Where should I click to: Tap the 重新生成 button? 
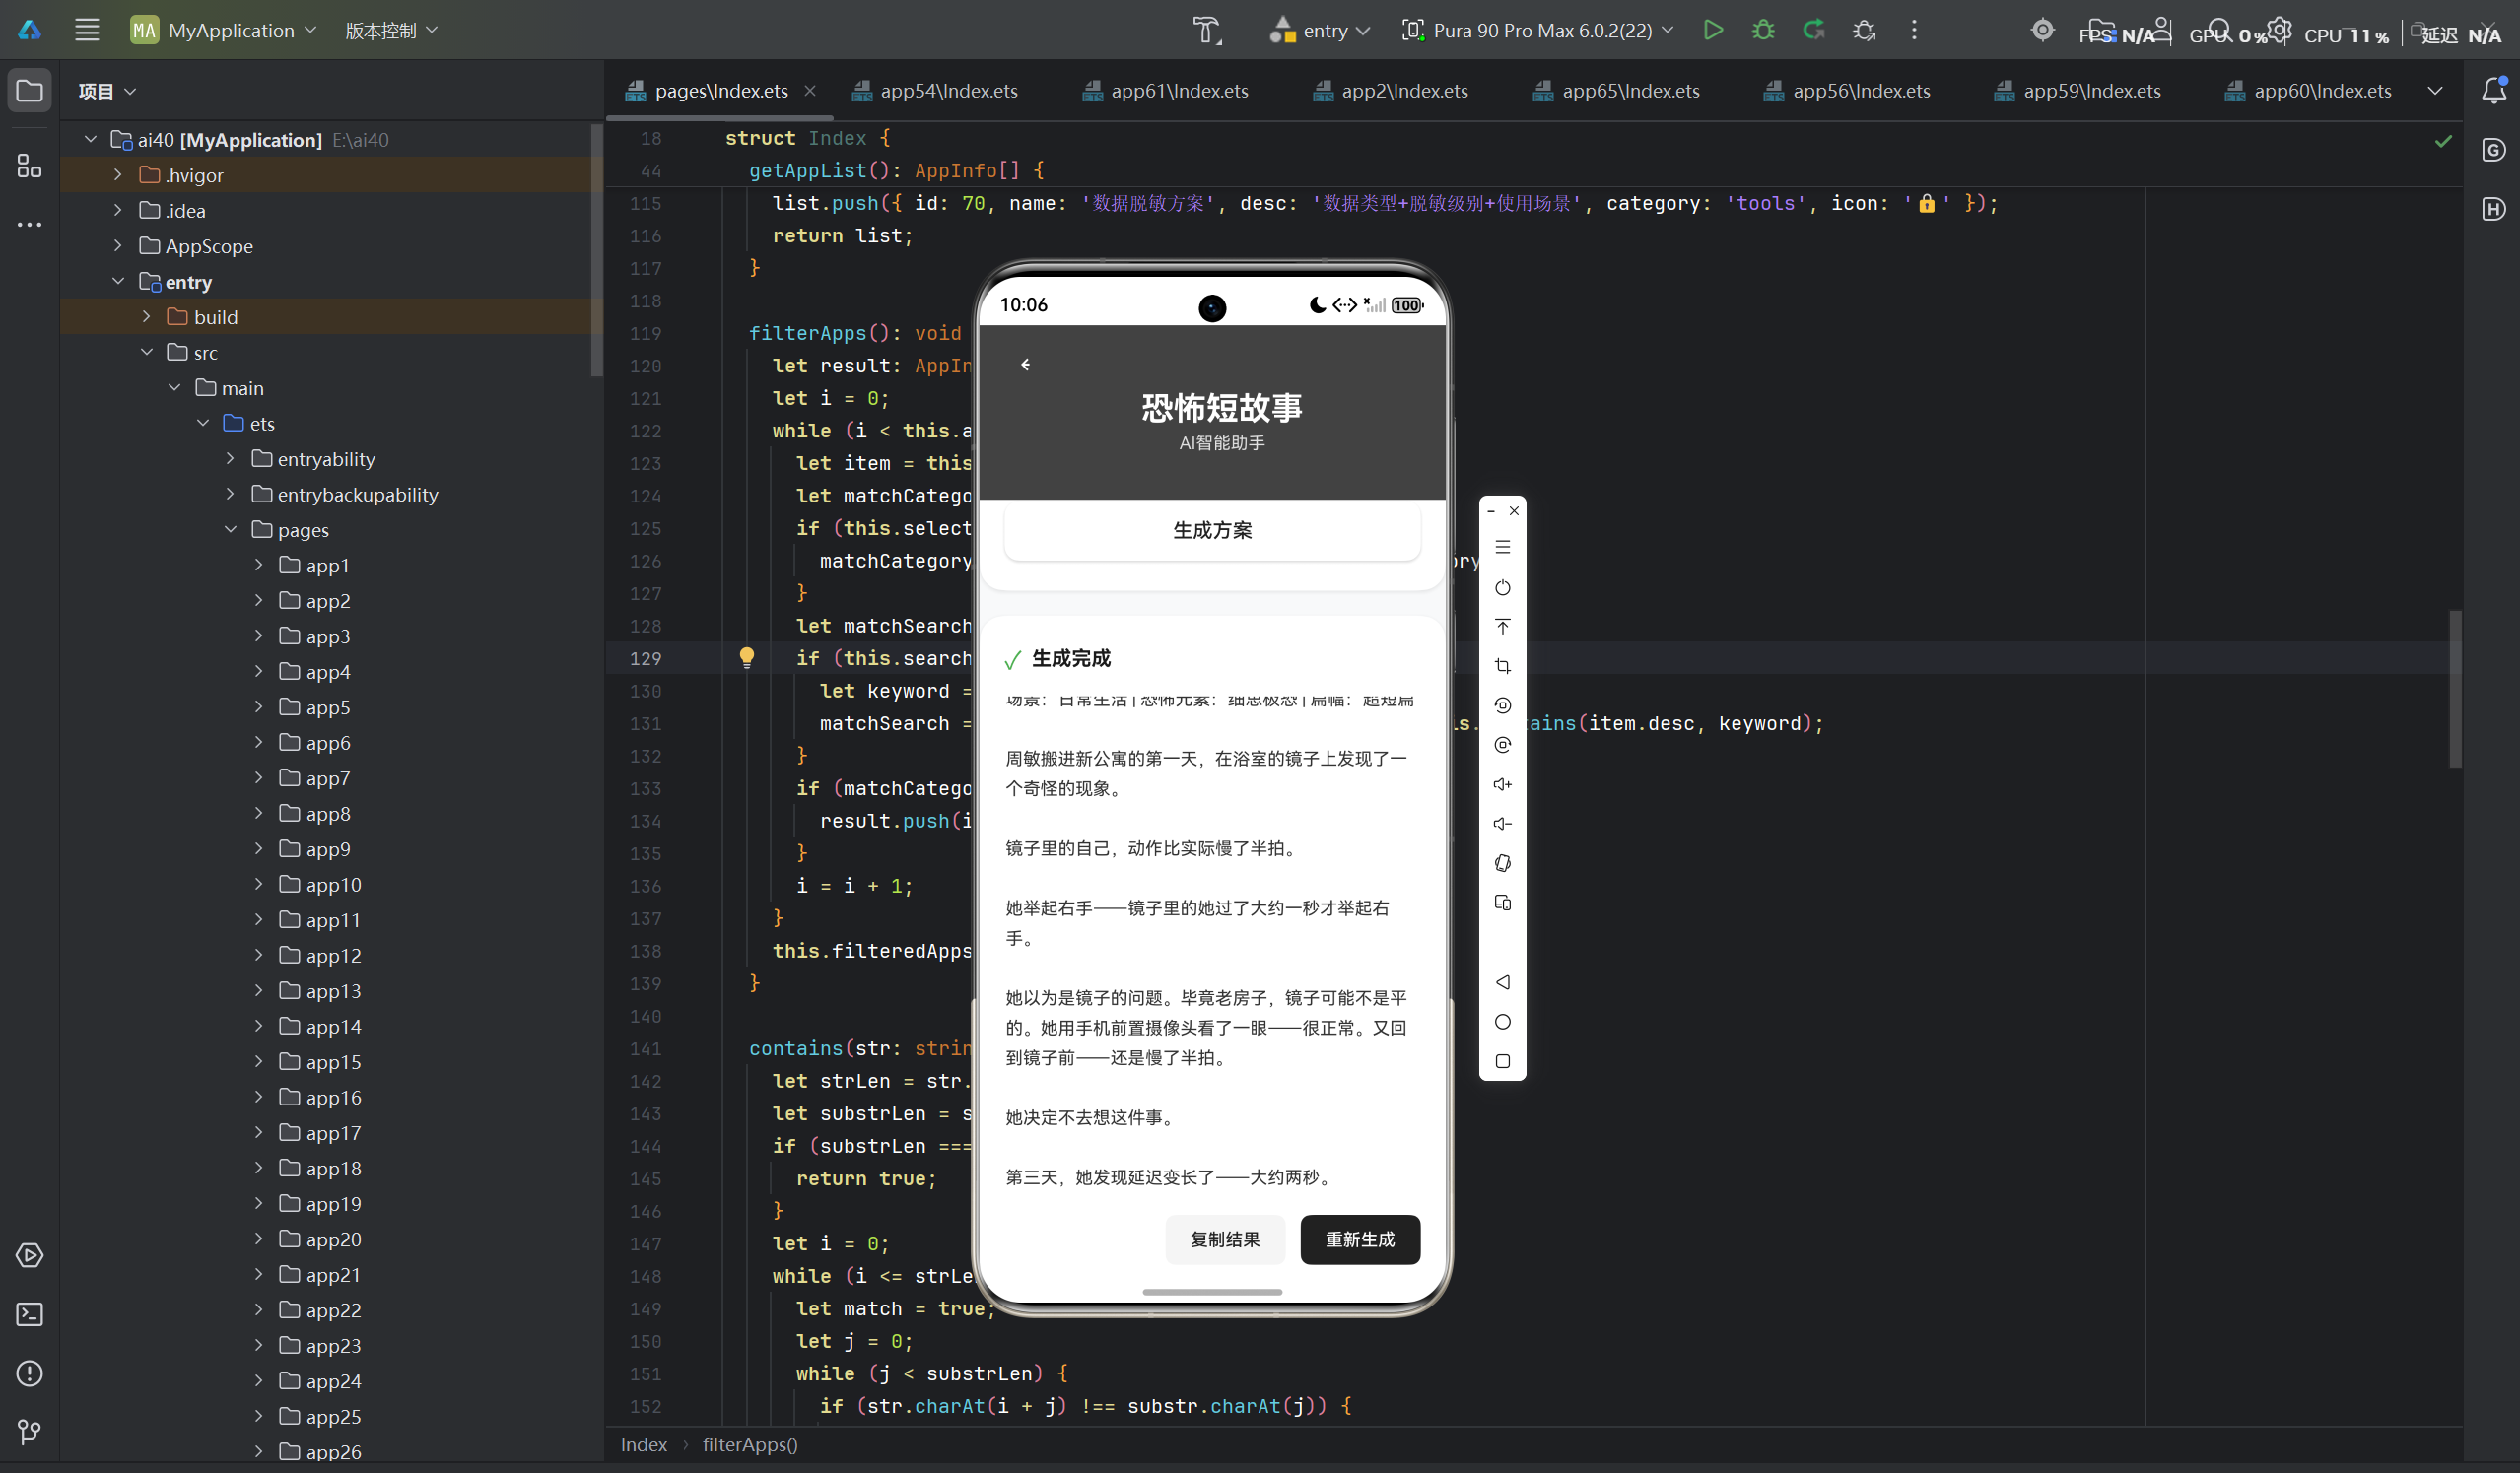tap(1360, 1239)
